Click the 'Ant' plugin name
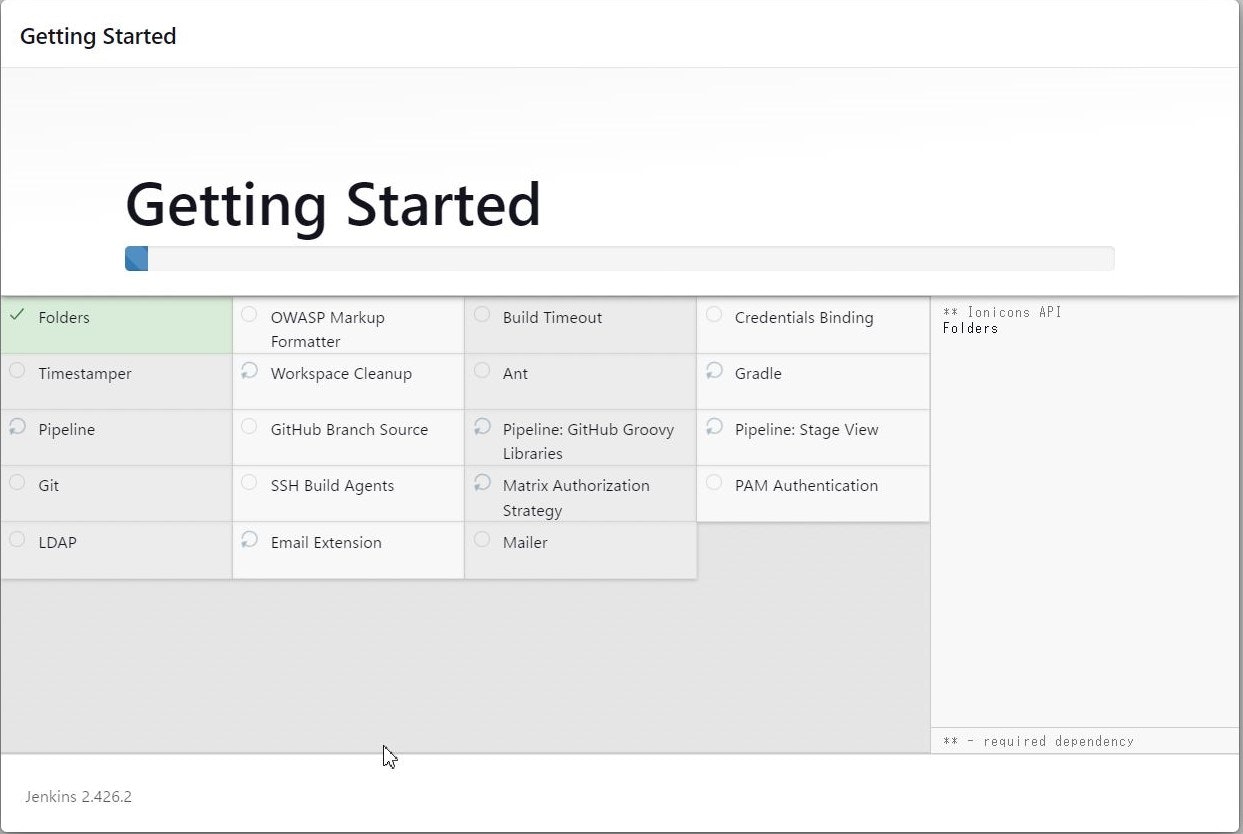 (x=515, y=373)
